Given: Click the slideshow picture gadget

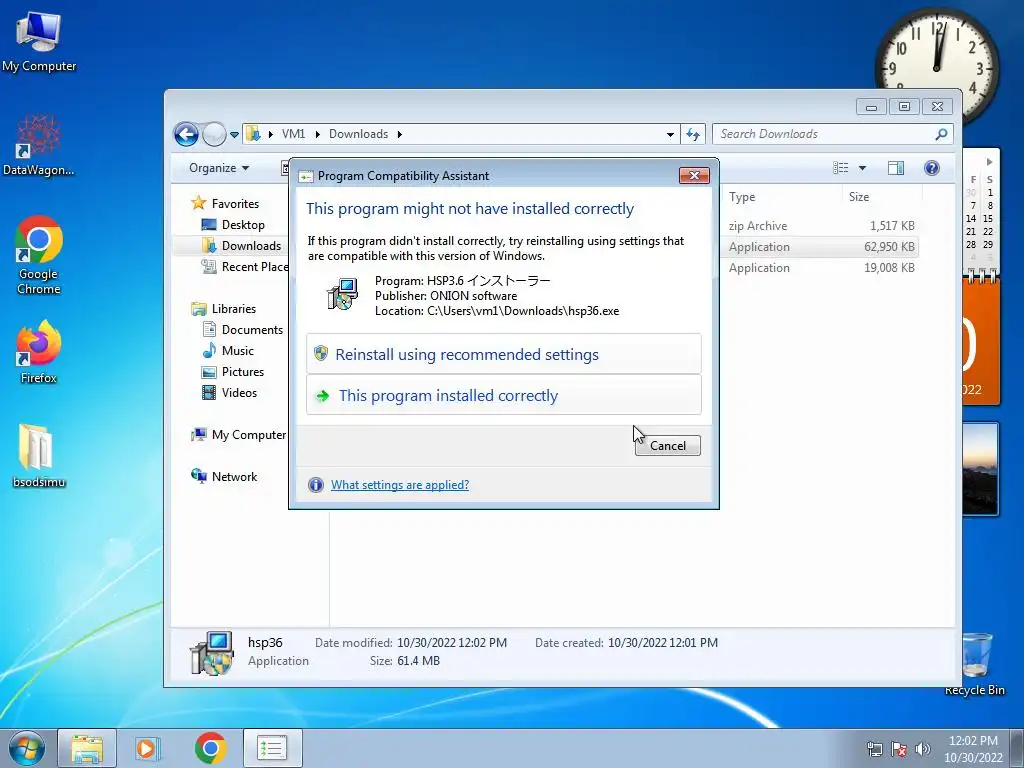Looking at the screenshot, I should 980,469.
